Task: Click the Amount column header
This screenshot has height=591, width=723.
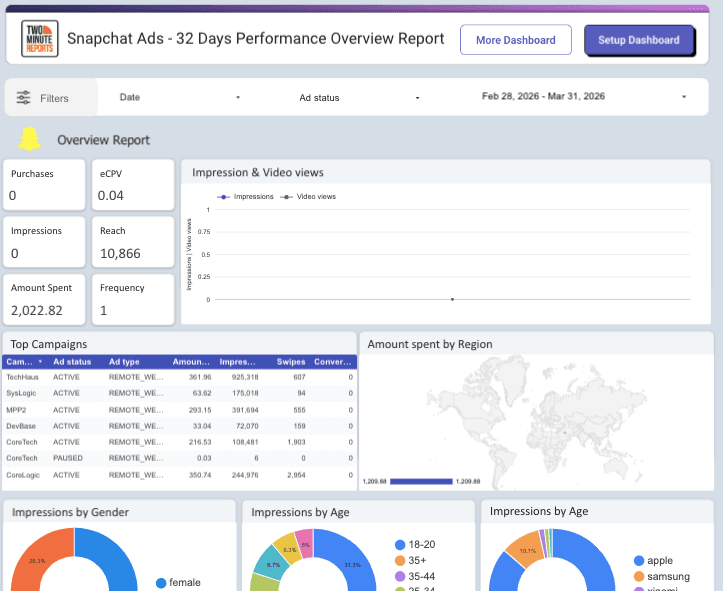Action: point(191,362)
